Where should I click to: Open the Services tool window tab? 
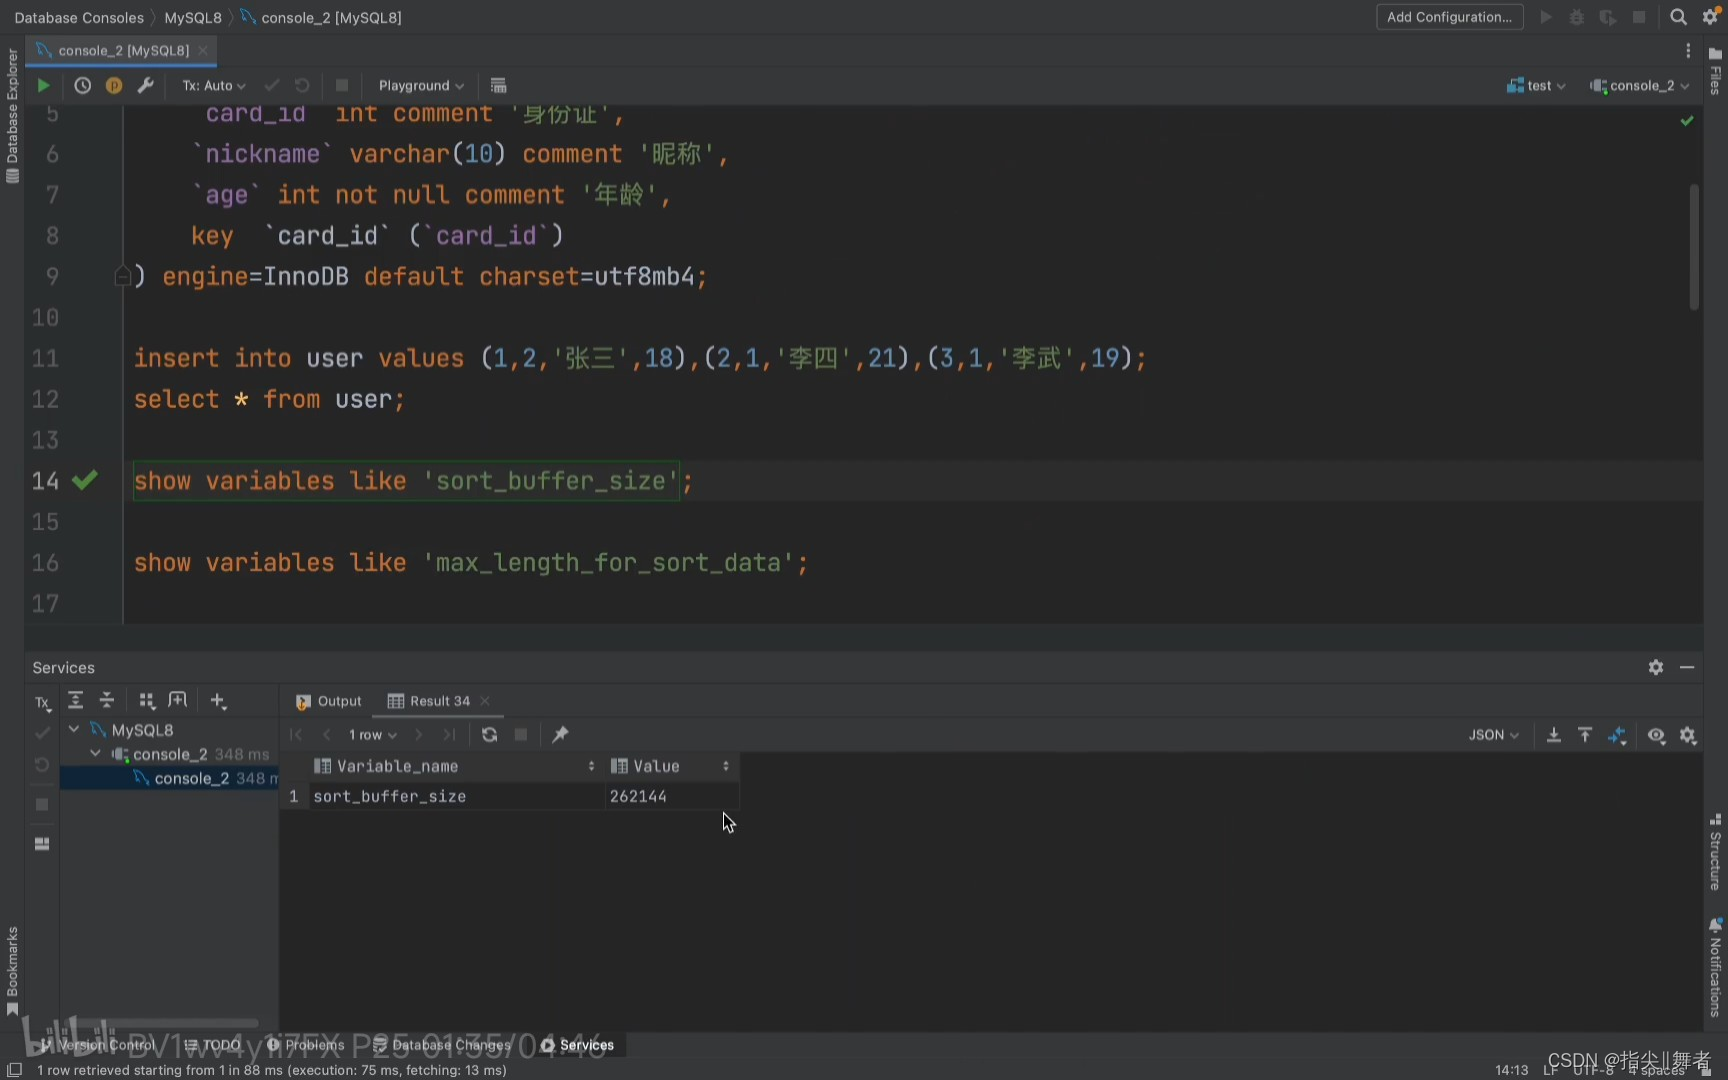click(577, 1045)
